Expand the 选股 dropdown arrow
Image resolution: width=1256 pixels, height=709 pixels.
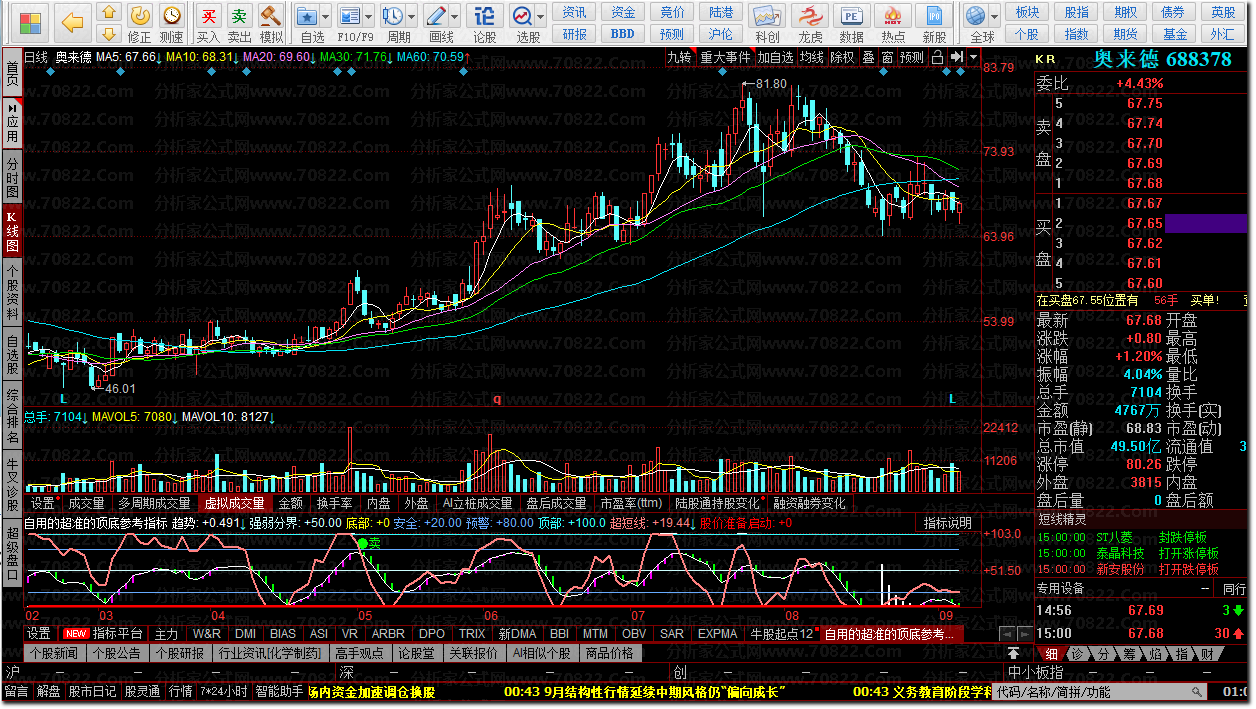click(x=541, y=16)
